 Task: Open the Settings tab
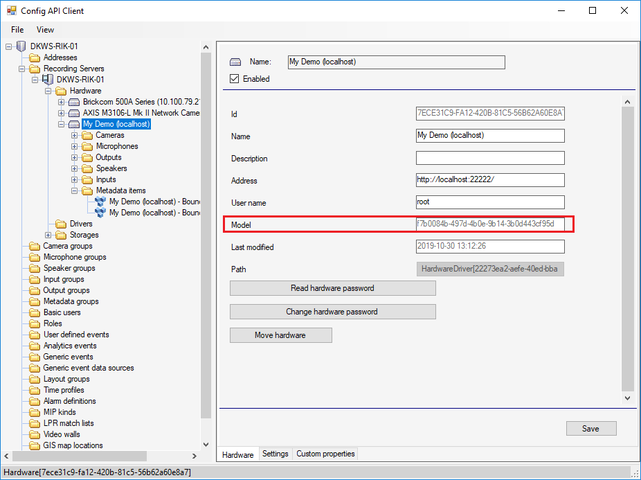(274, 454)
